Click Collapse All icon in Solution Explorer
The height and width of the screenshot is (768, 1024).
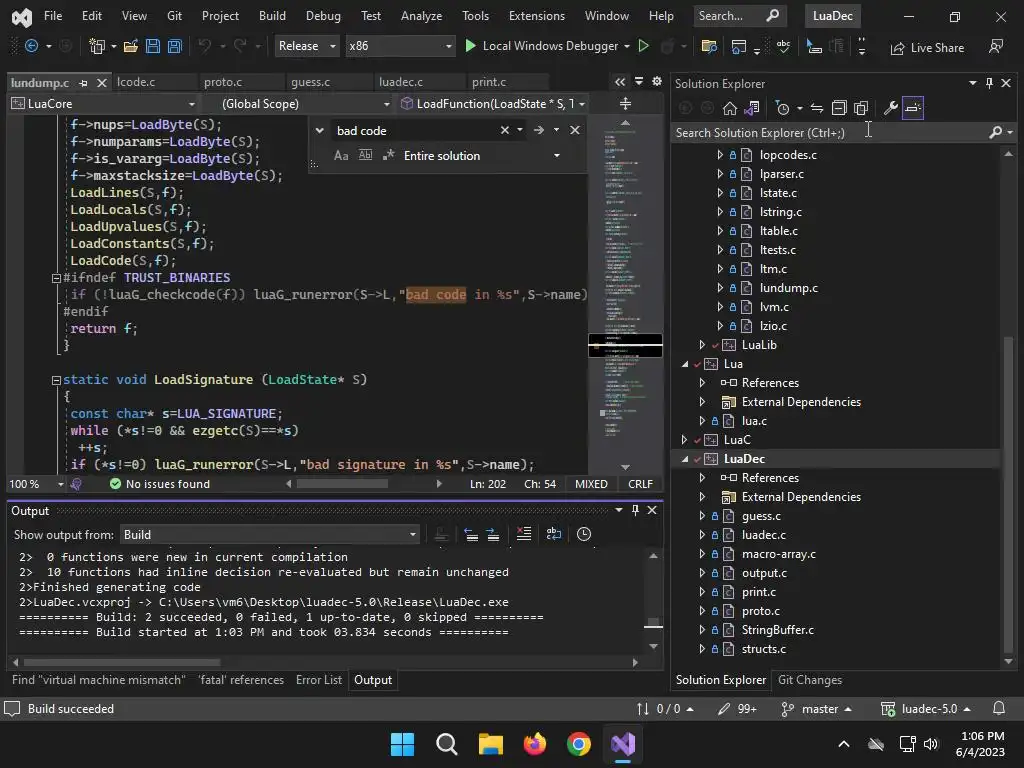tap(839, 108)
